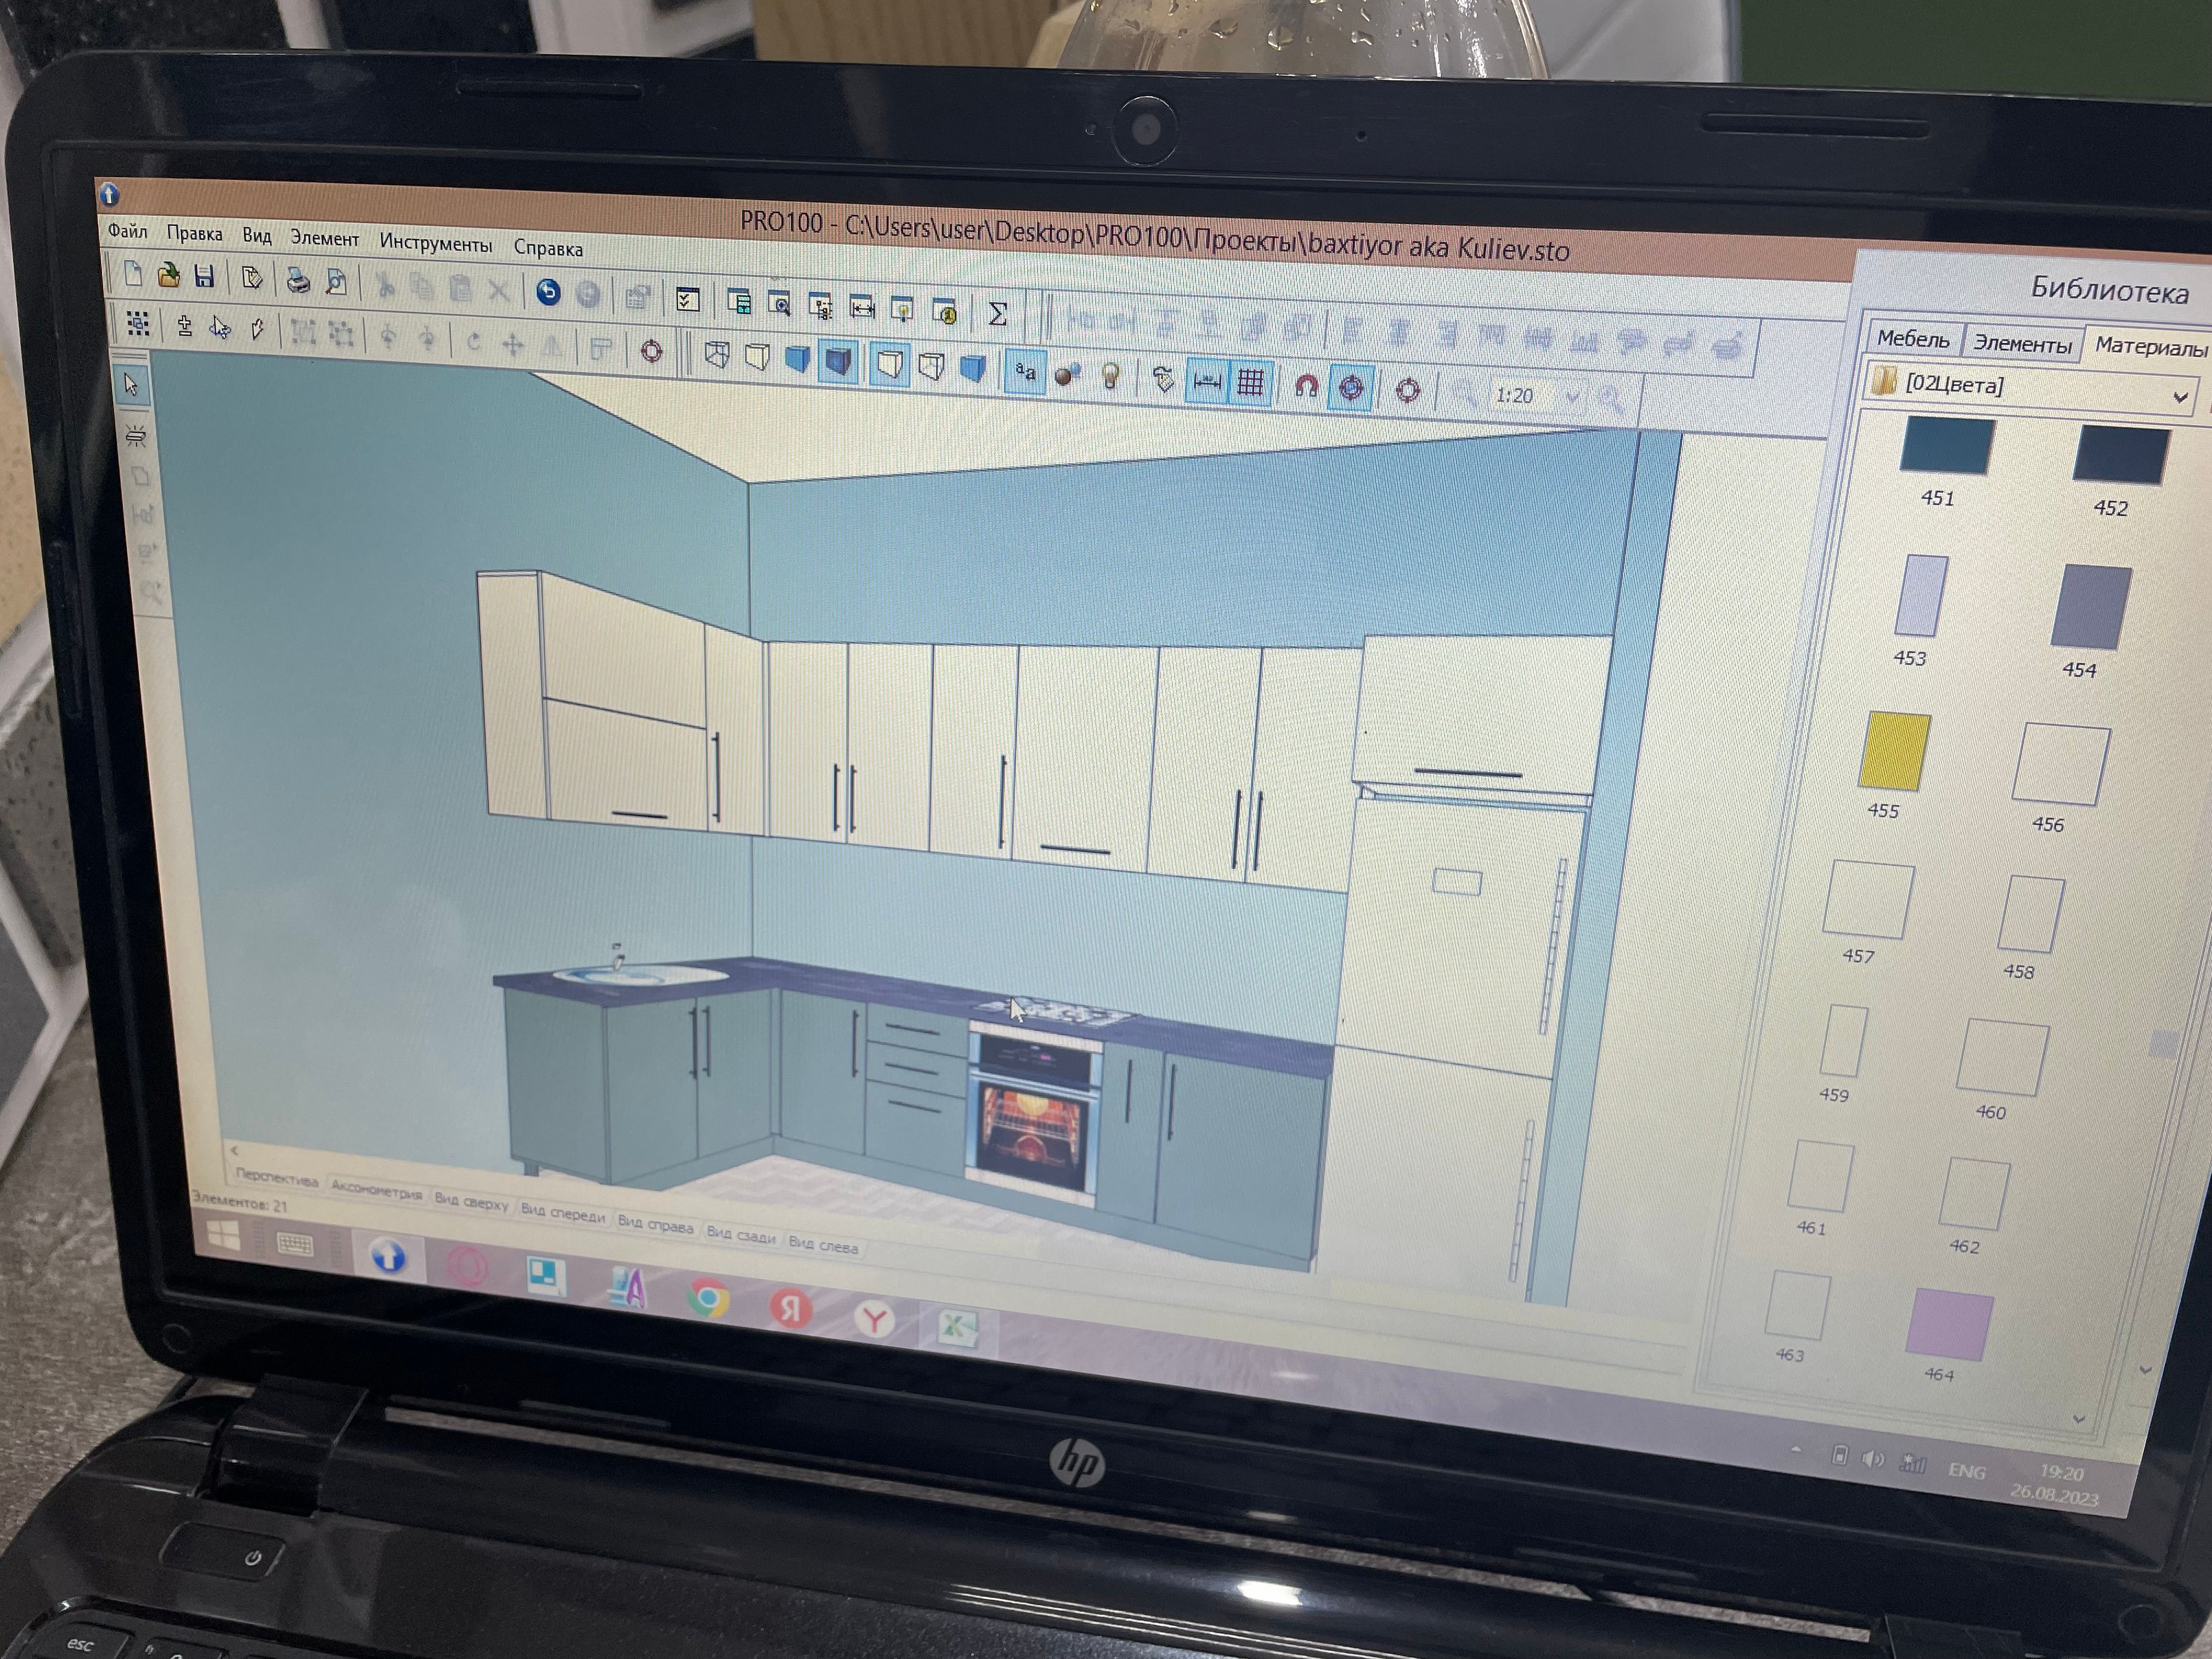Viewport: 2212px width, 1659px height.
Task: Click the library panel scroll-down arrow
Action: (2079, 1419)
